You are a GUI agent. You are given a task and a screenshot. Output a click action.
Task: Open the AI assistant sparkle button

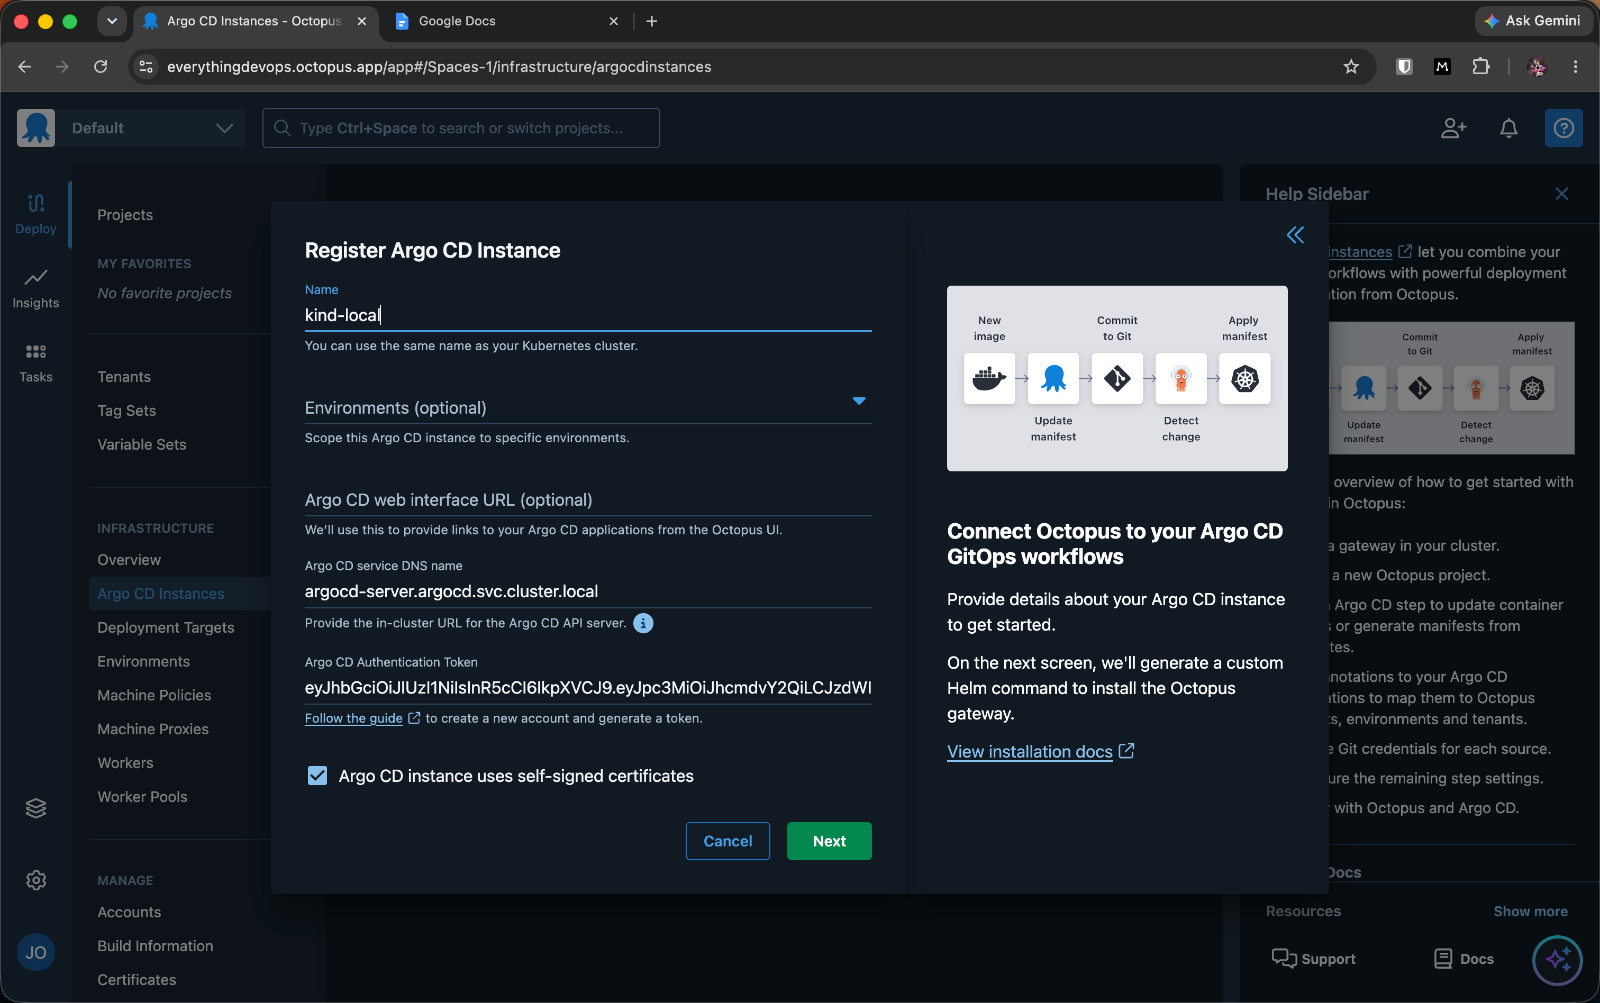(x=1557, y=960)
